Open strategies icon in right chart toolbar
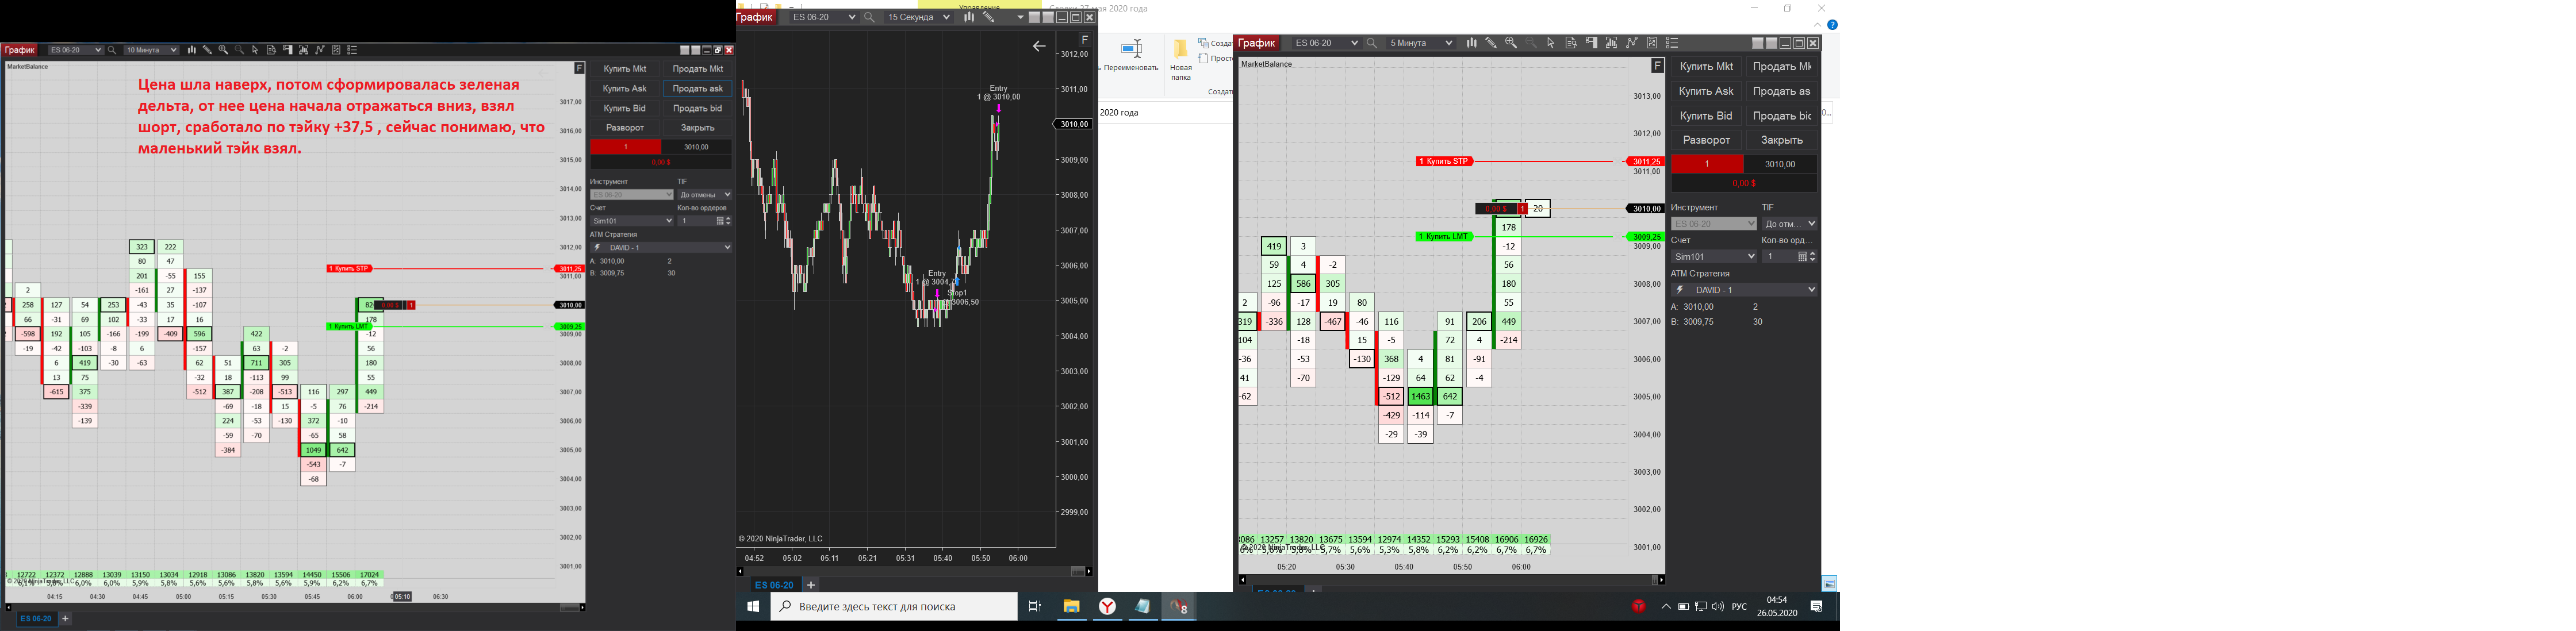The height and width of the screenshot is (631, 2576). coord(1651,43)
